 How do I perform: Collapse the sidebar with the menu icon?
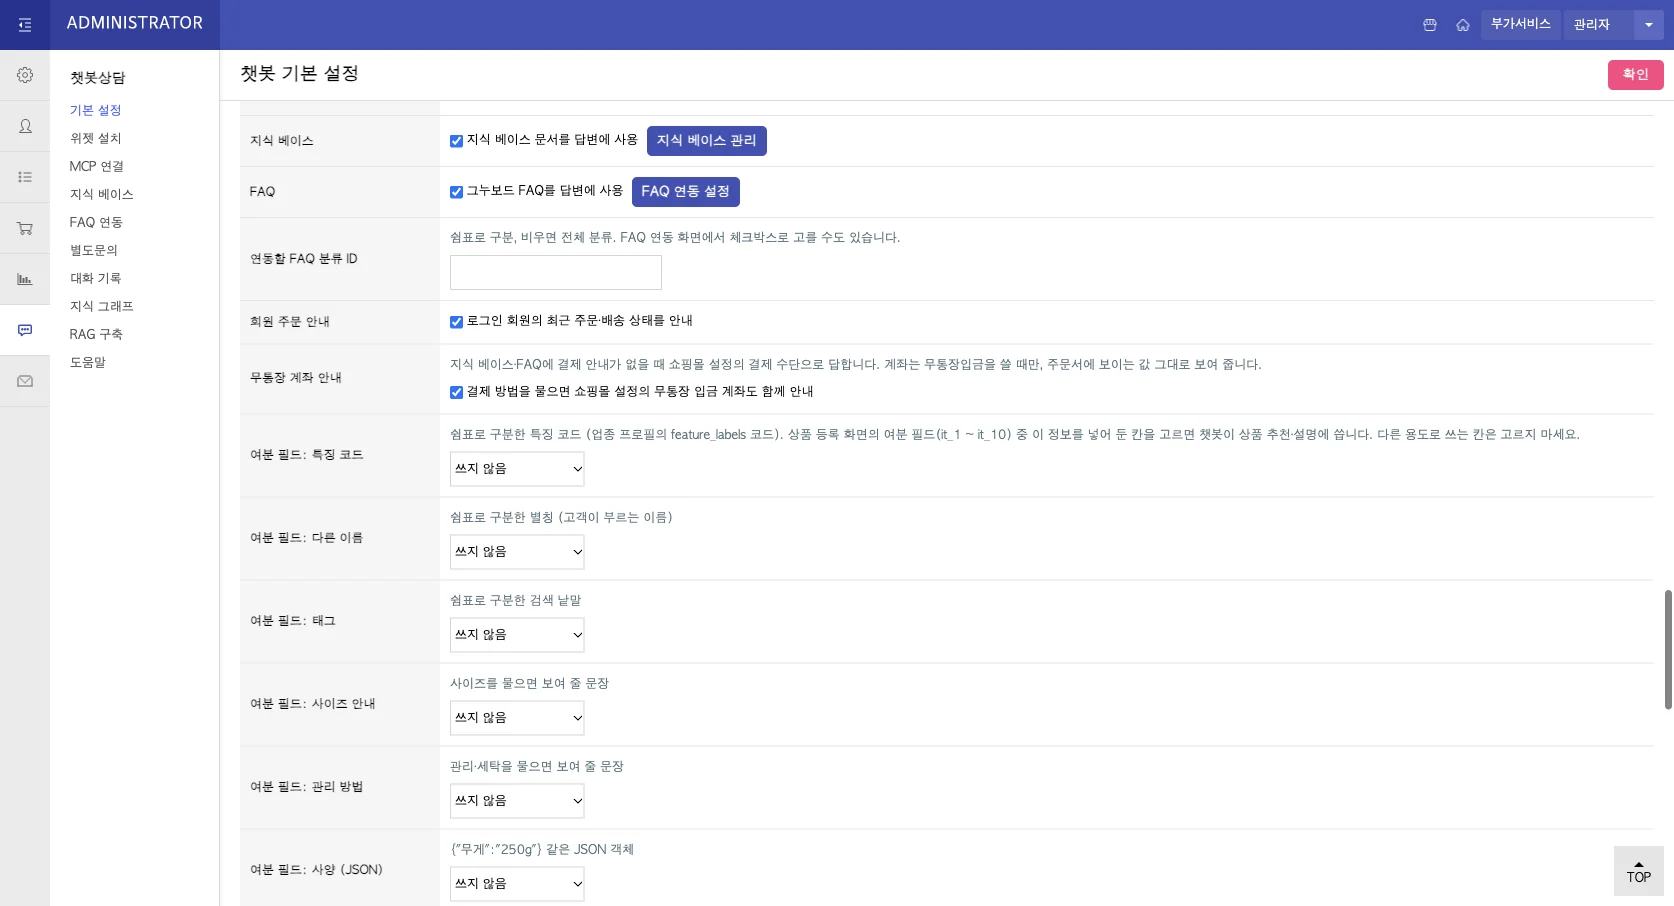pyautogui.click(x=25, y=25)
